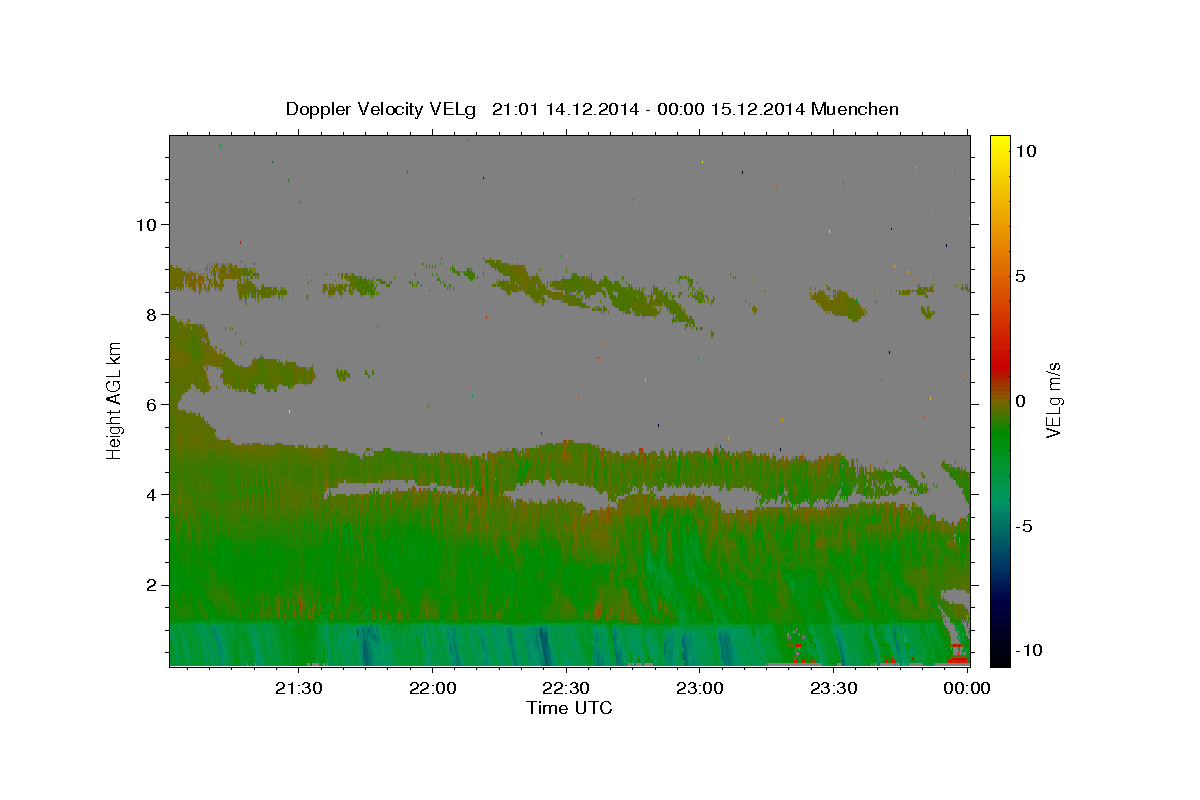The width and height of the screenshot is (1200, 800).
Task: Click the 23:30 time tick label
Action: coord(833,688)
